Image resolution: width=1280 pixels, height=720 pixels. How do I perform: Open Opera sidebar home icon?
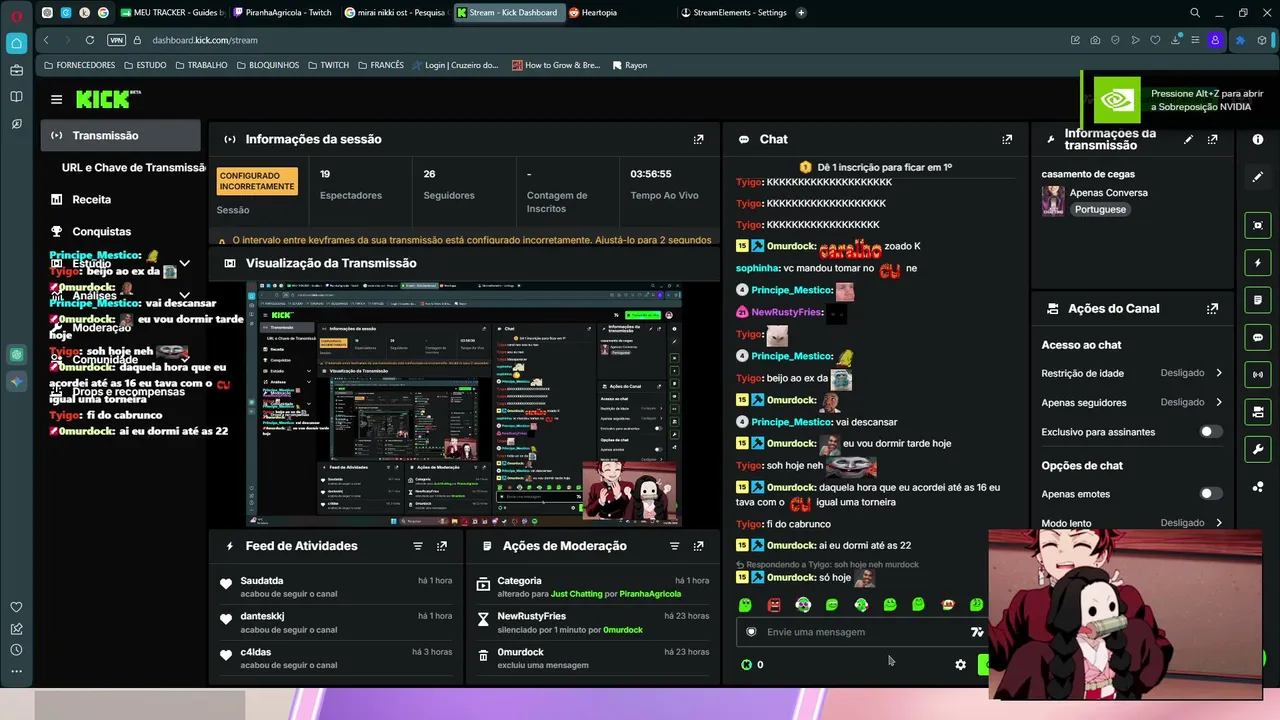[16, 43]
